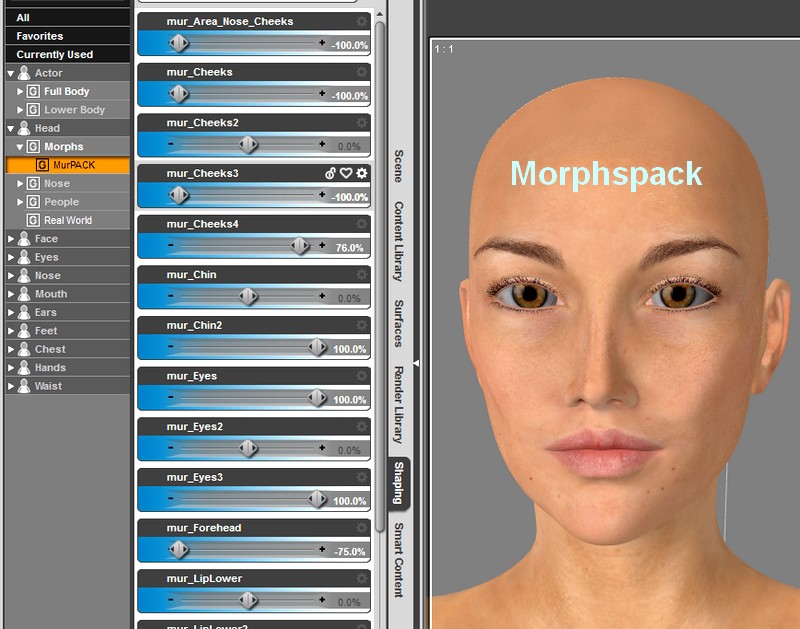Click gear icon on mur_Eyes slider

[x=362, y=376]
